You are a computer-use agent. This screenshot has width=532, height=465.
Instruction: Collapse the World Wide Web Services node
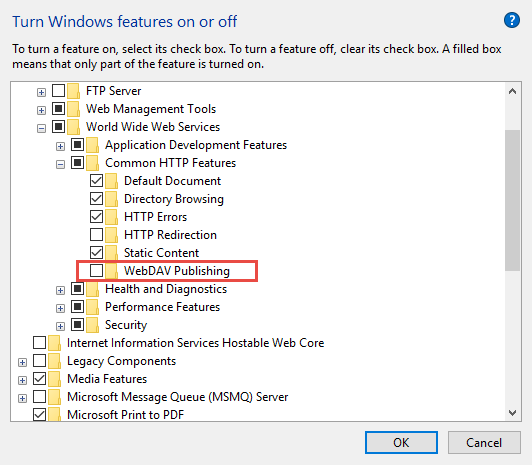(x=41, y=128)
